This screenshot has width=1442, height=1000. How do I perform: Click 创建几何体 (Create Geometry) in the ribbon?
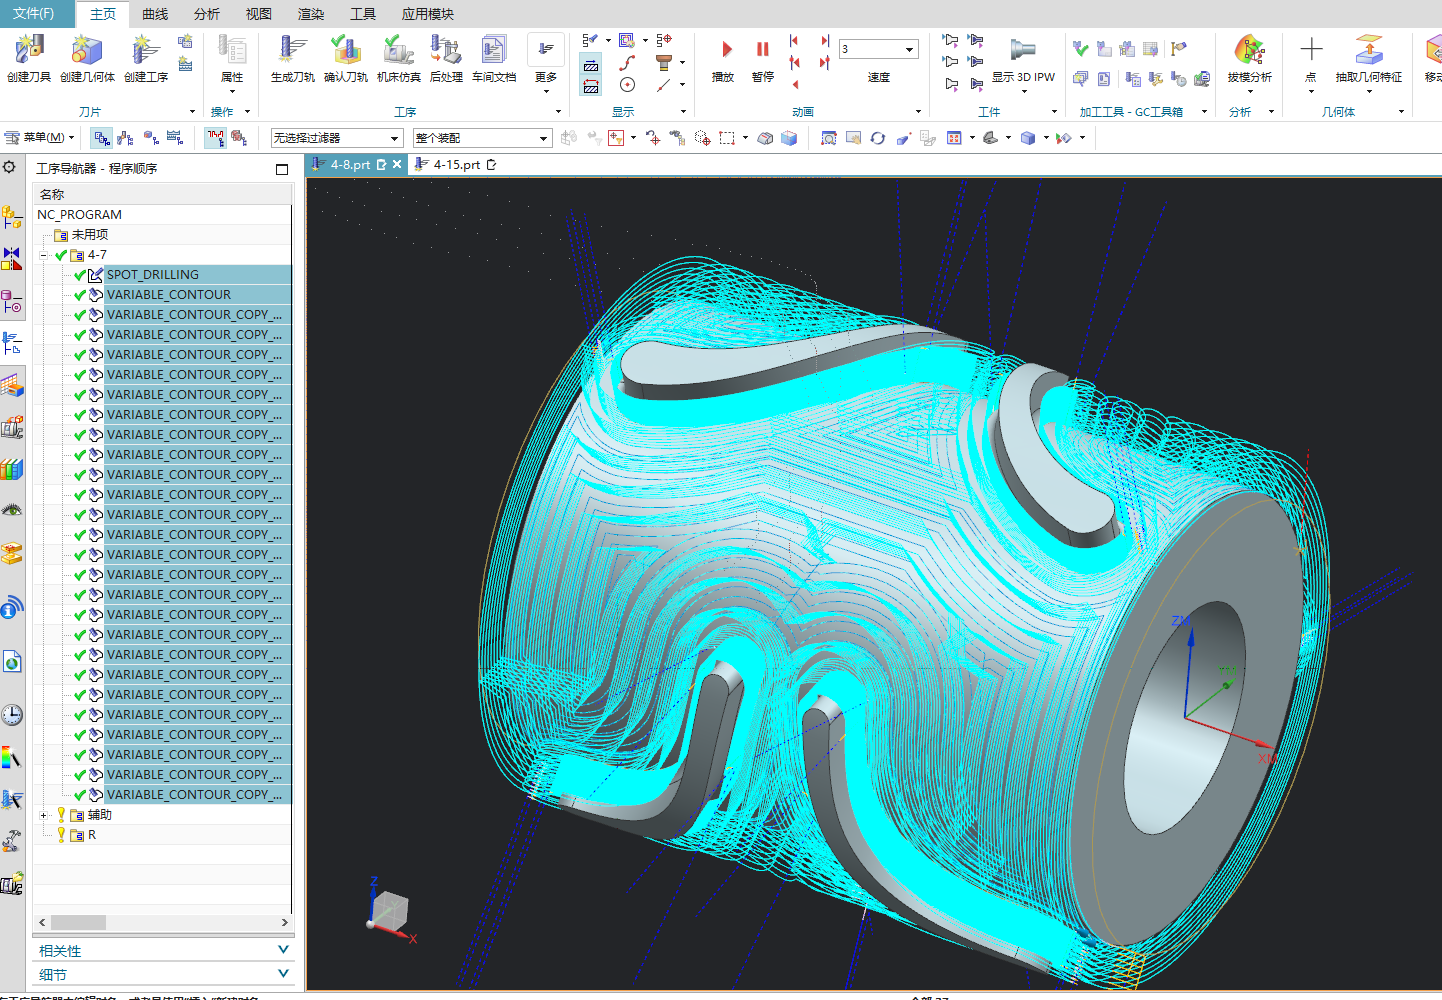[87, 58]
